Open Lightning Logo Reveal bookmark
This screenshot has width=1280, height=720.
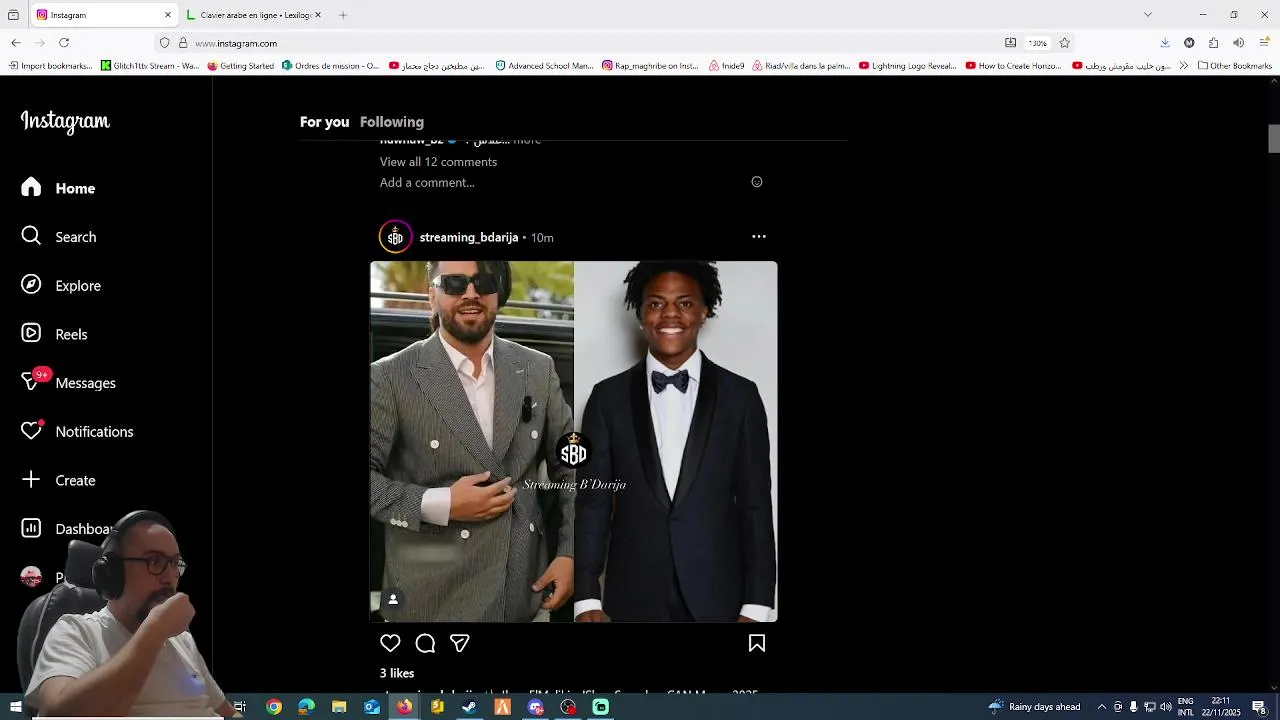pos(907,66)
